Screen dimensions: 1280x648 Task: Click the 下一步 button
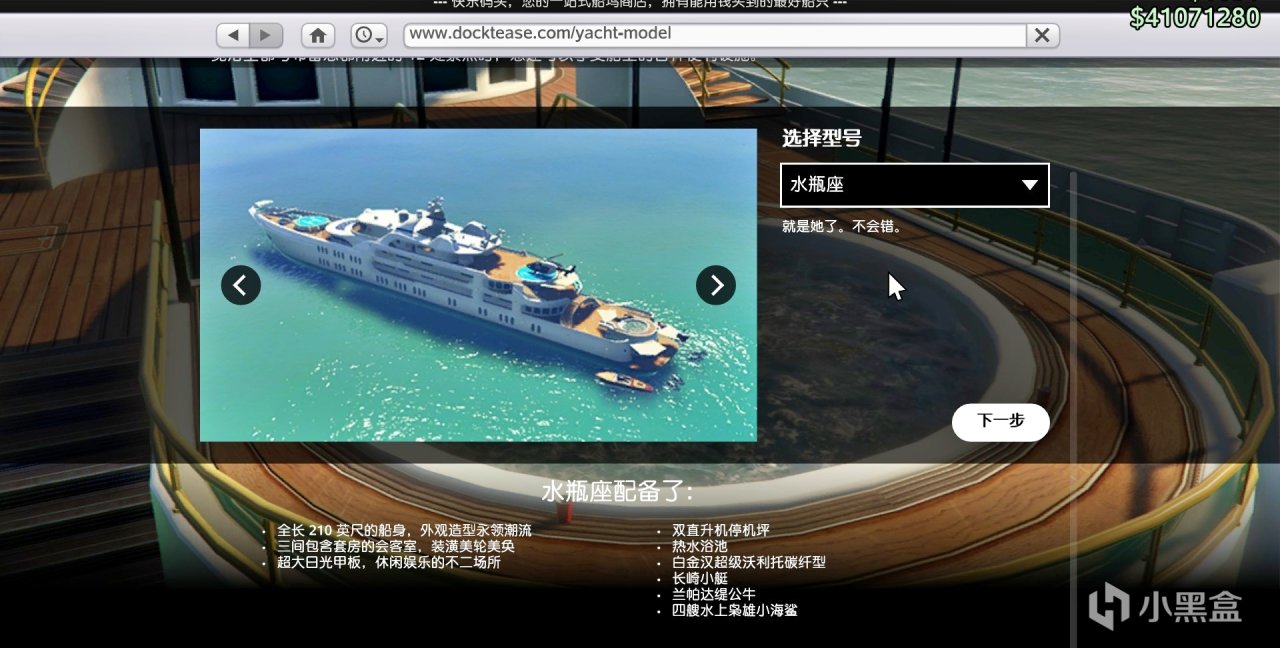(1000, 421)
